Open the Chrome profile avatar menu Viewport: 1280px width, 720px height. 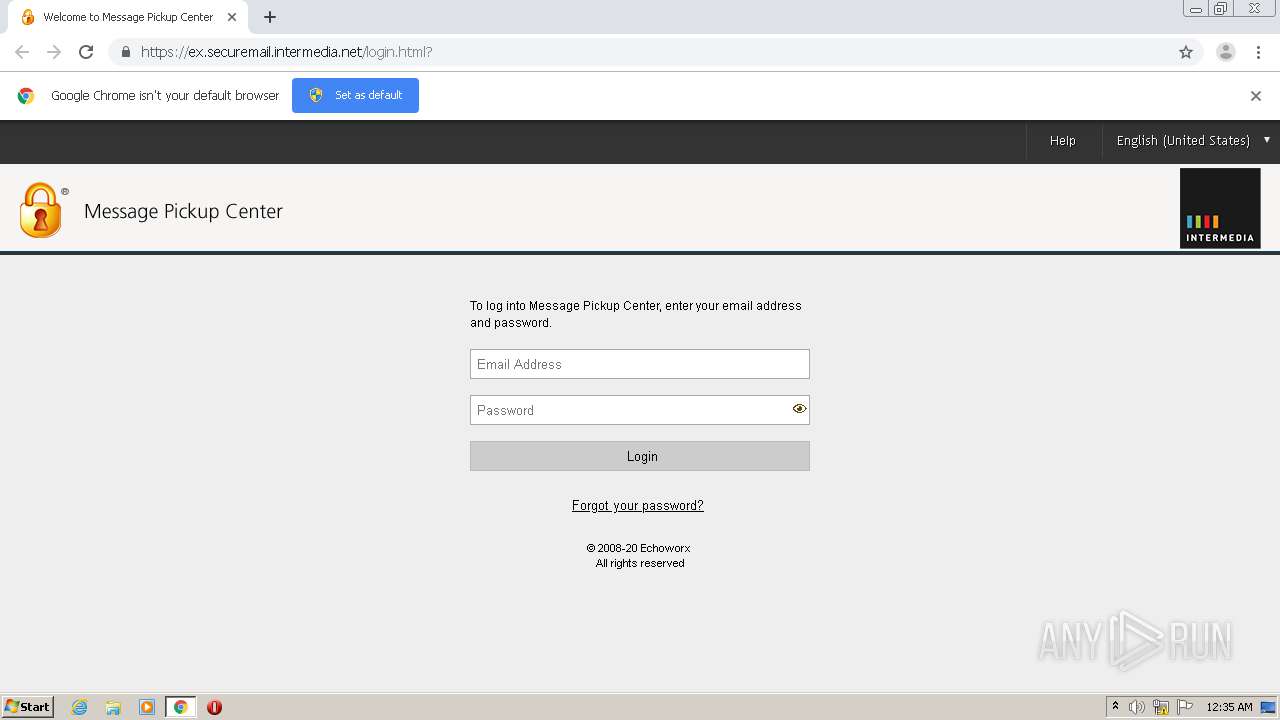1226,52
